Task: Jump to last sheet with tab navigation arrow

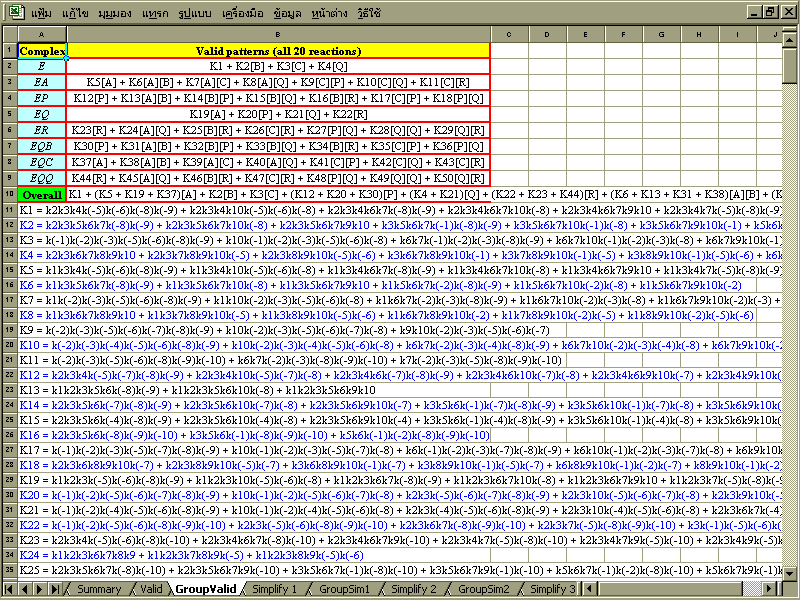Action: point(56,589)
